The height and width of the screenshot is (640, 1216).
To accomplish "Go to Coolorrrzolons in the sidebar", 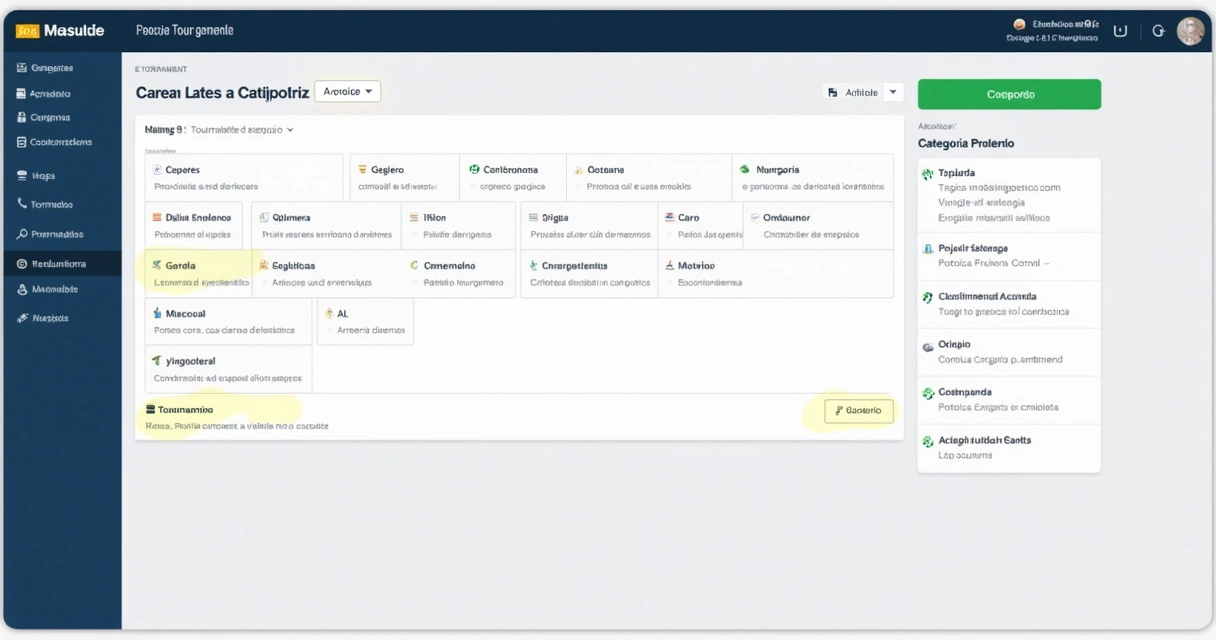I will 60,142.
